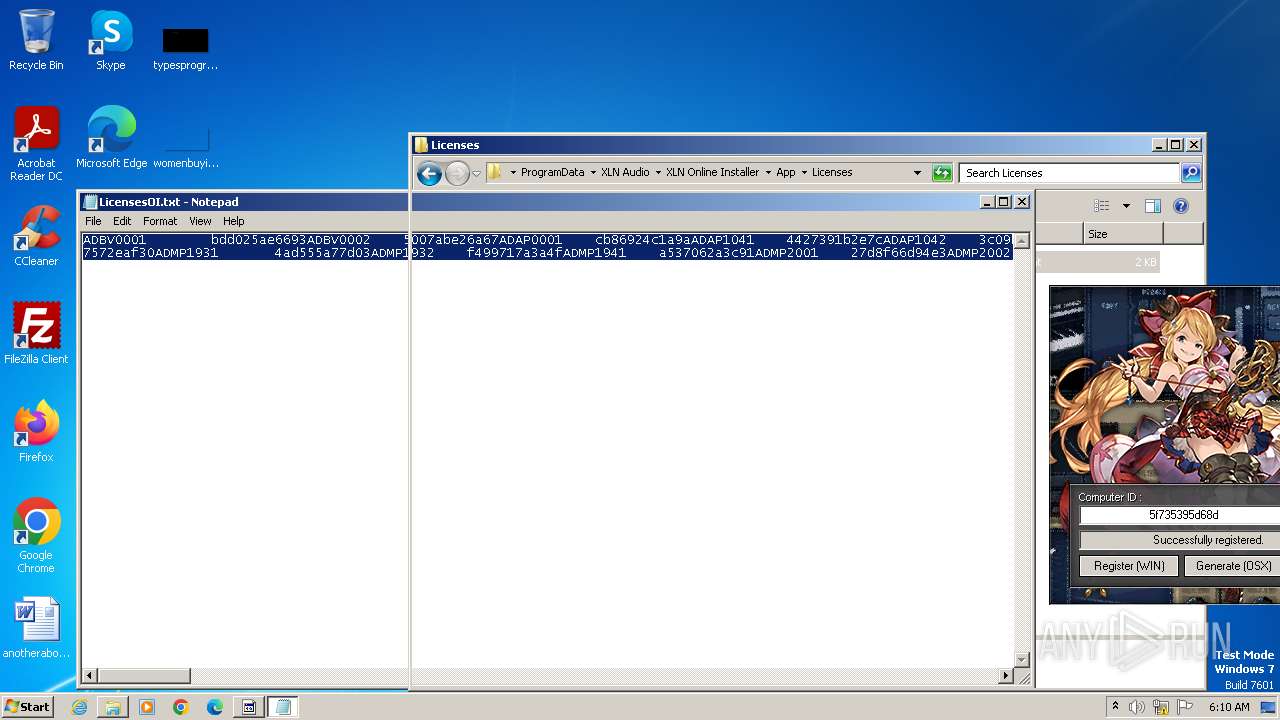Screen dimensions: 1280x720
Task: Click the Computer ID field
Action: [x=1180, y=516]
